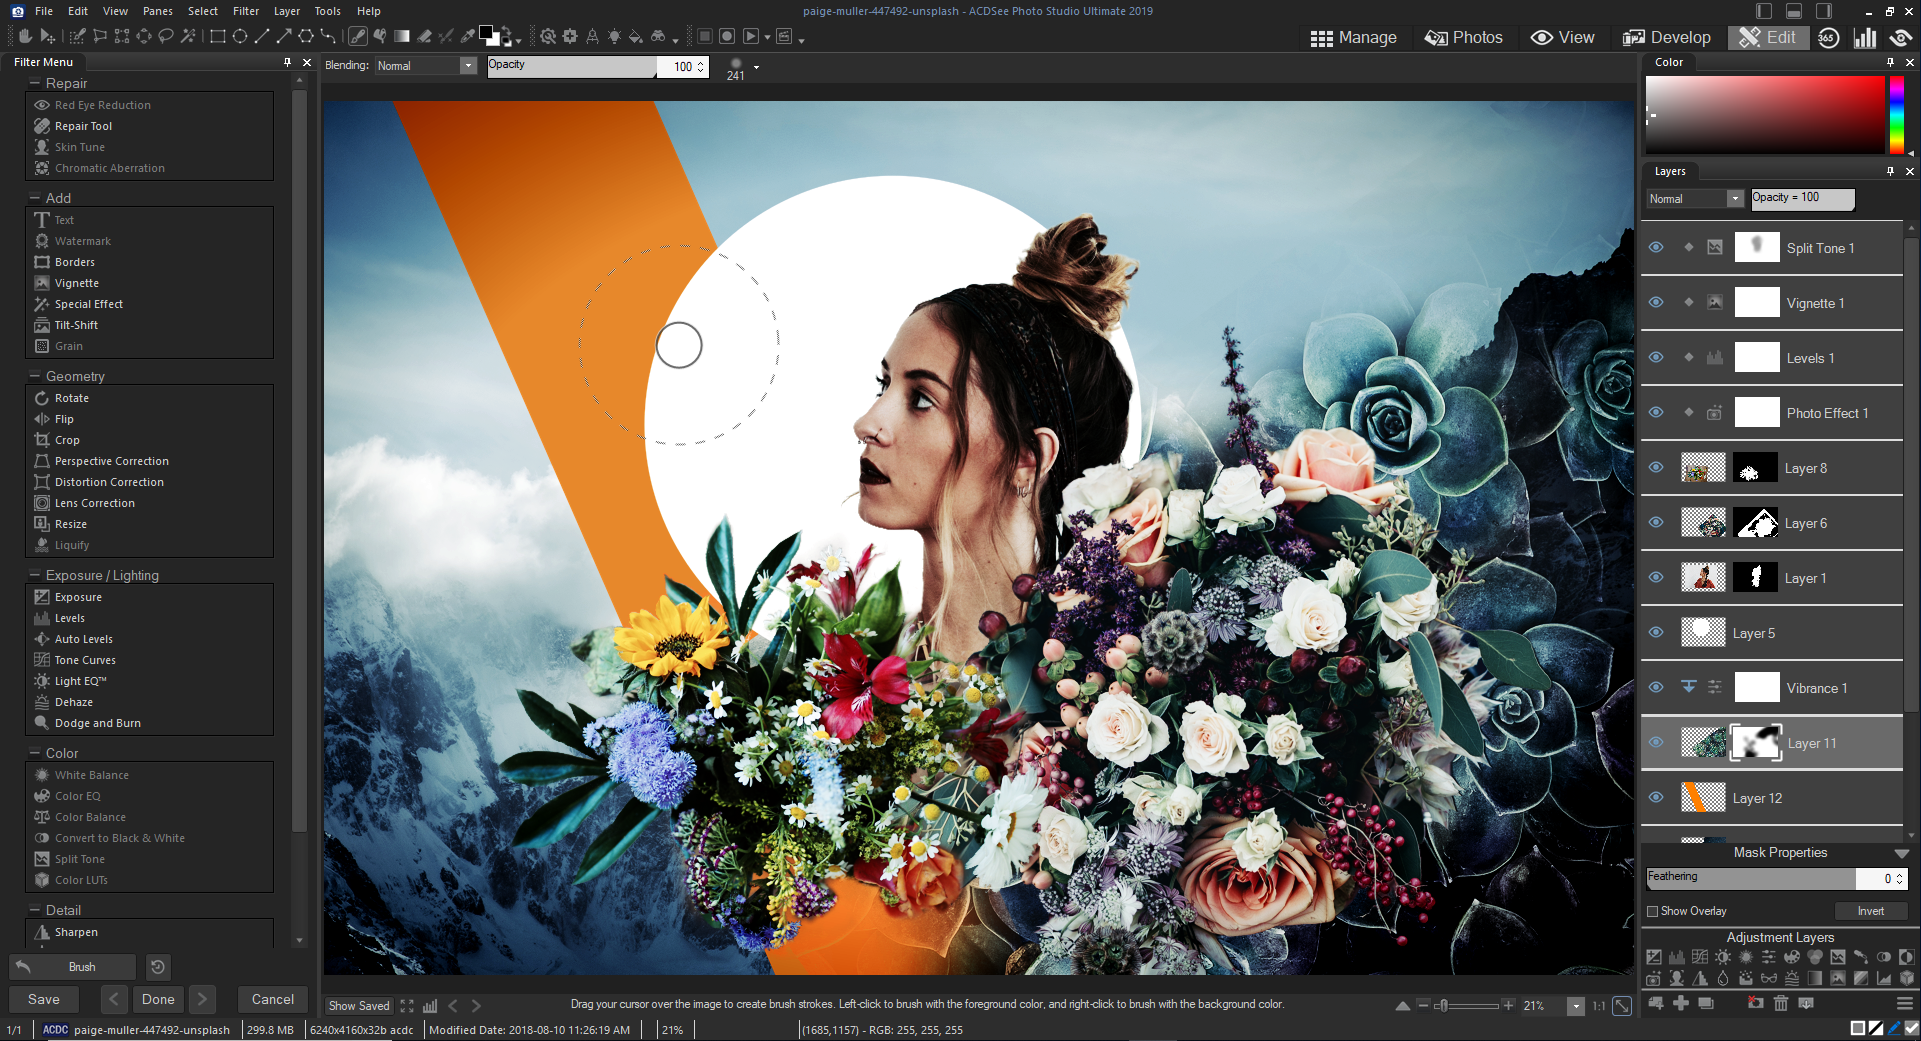Toggle visibility of Layer 8
The height and width of the screenshot is (1041, 1921).
tap(1656, 467)
